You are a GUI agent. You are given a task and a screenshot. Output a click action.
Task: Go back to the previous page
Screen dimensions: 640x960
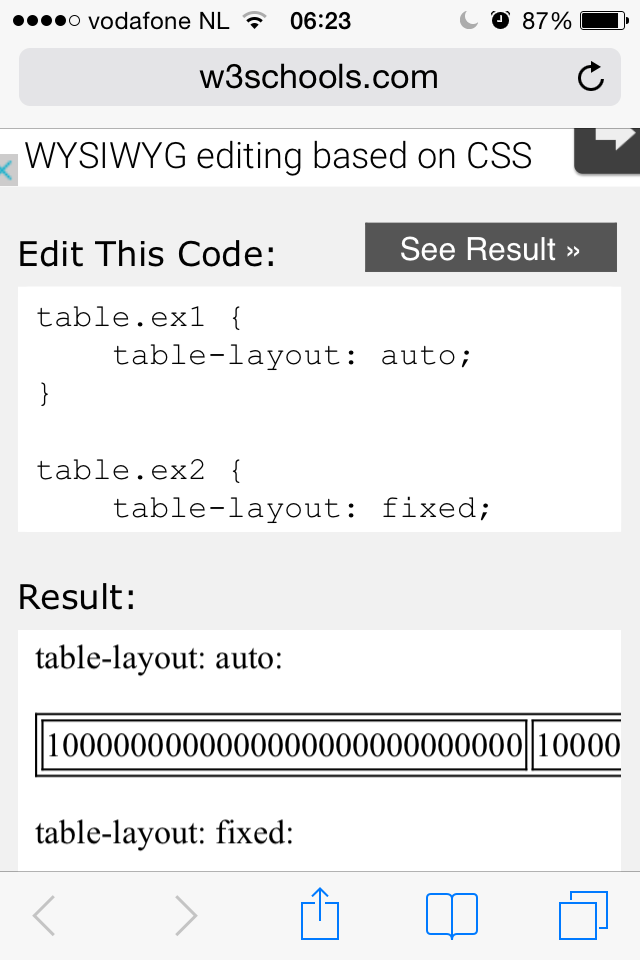tap(44, 916)
